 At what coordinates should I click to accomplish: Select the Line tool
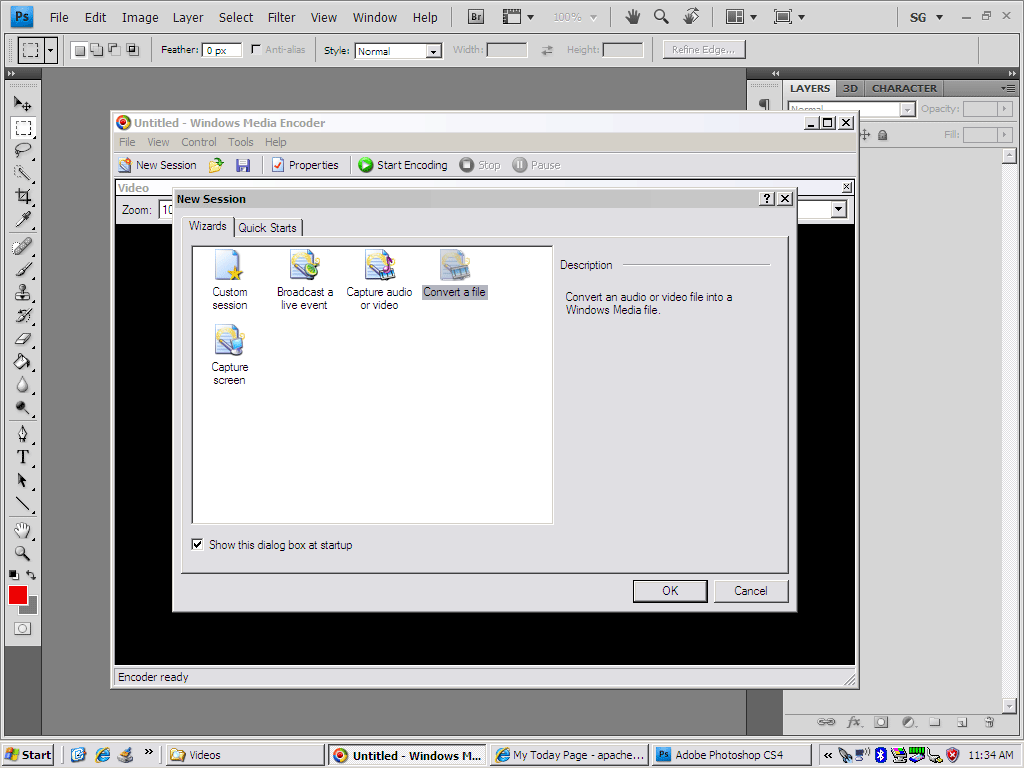coord(23,504)
